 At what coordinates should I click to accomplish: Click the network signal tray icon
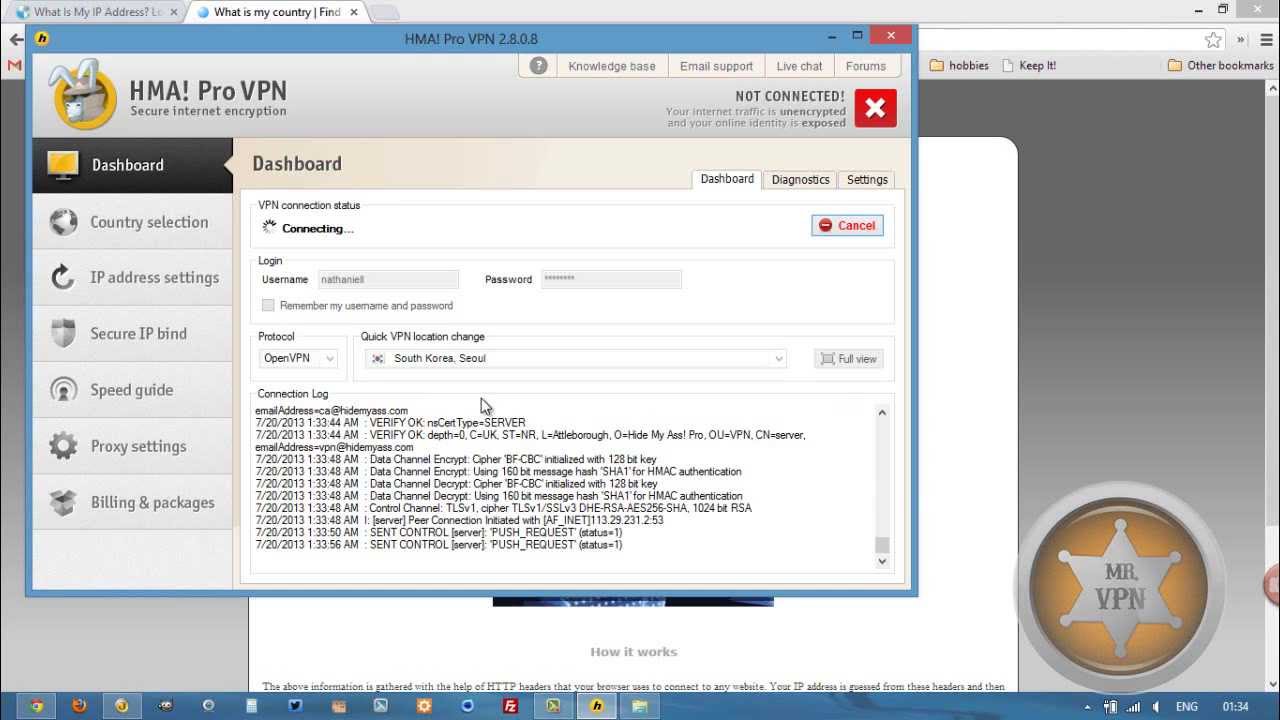pyautogui.click(x=1135, y=706)
